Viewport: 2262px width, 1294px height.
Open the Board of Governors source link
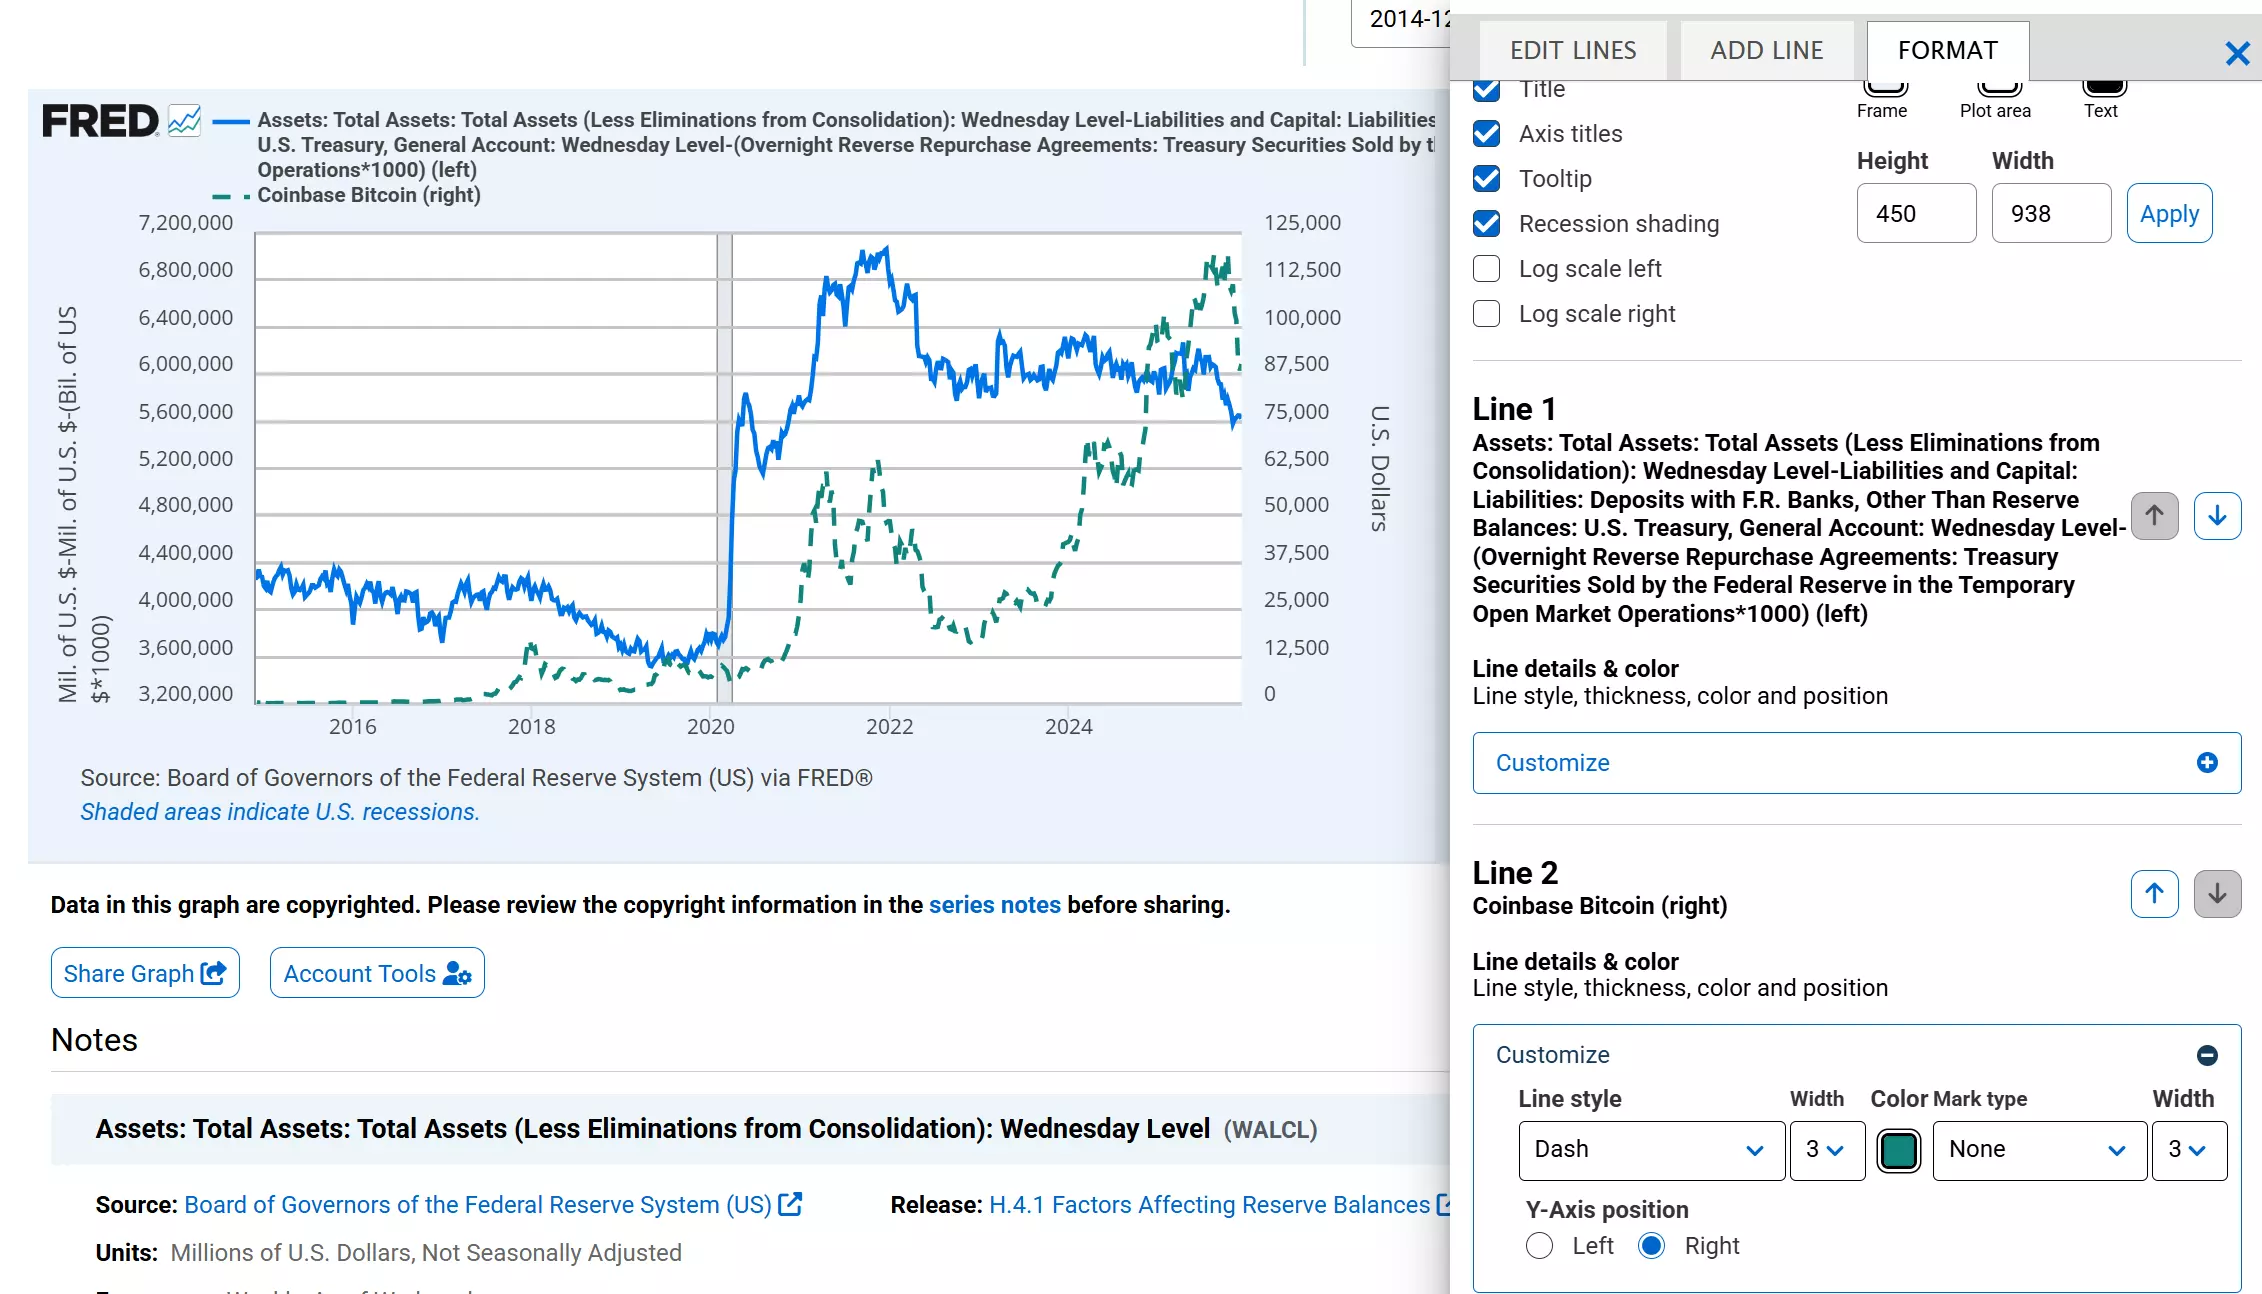[x=478, y=1205]
